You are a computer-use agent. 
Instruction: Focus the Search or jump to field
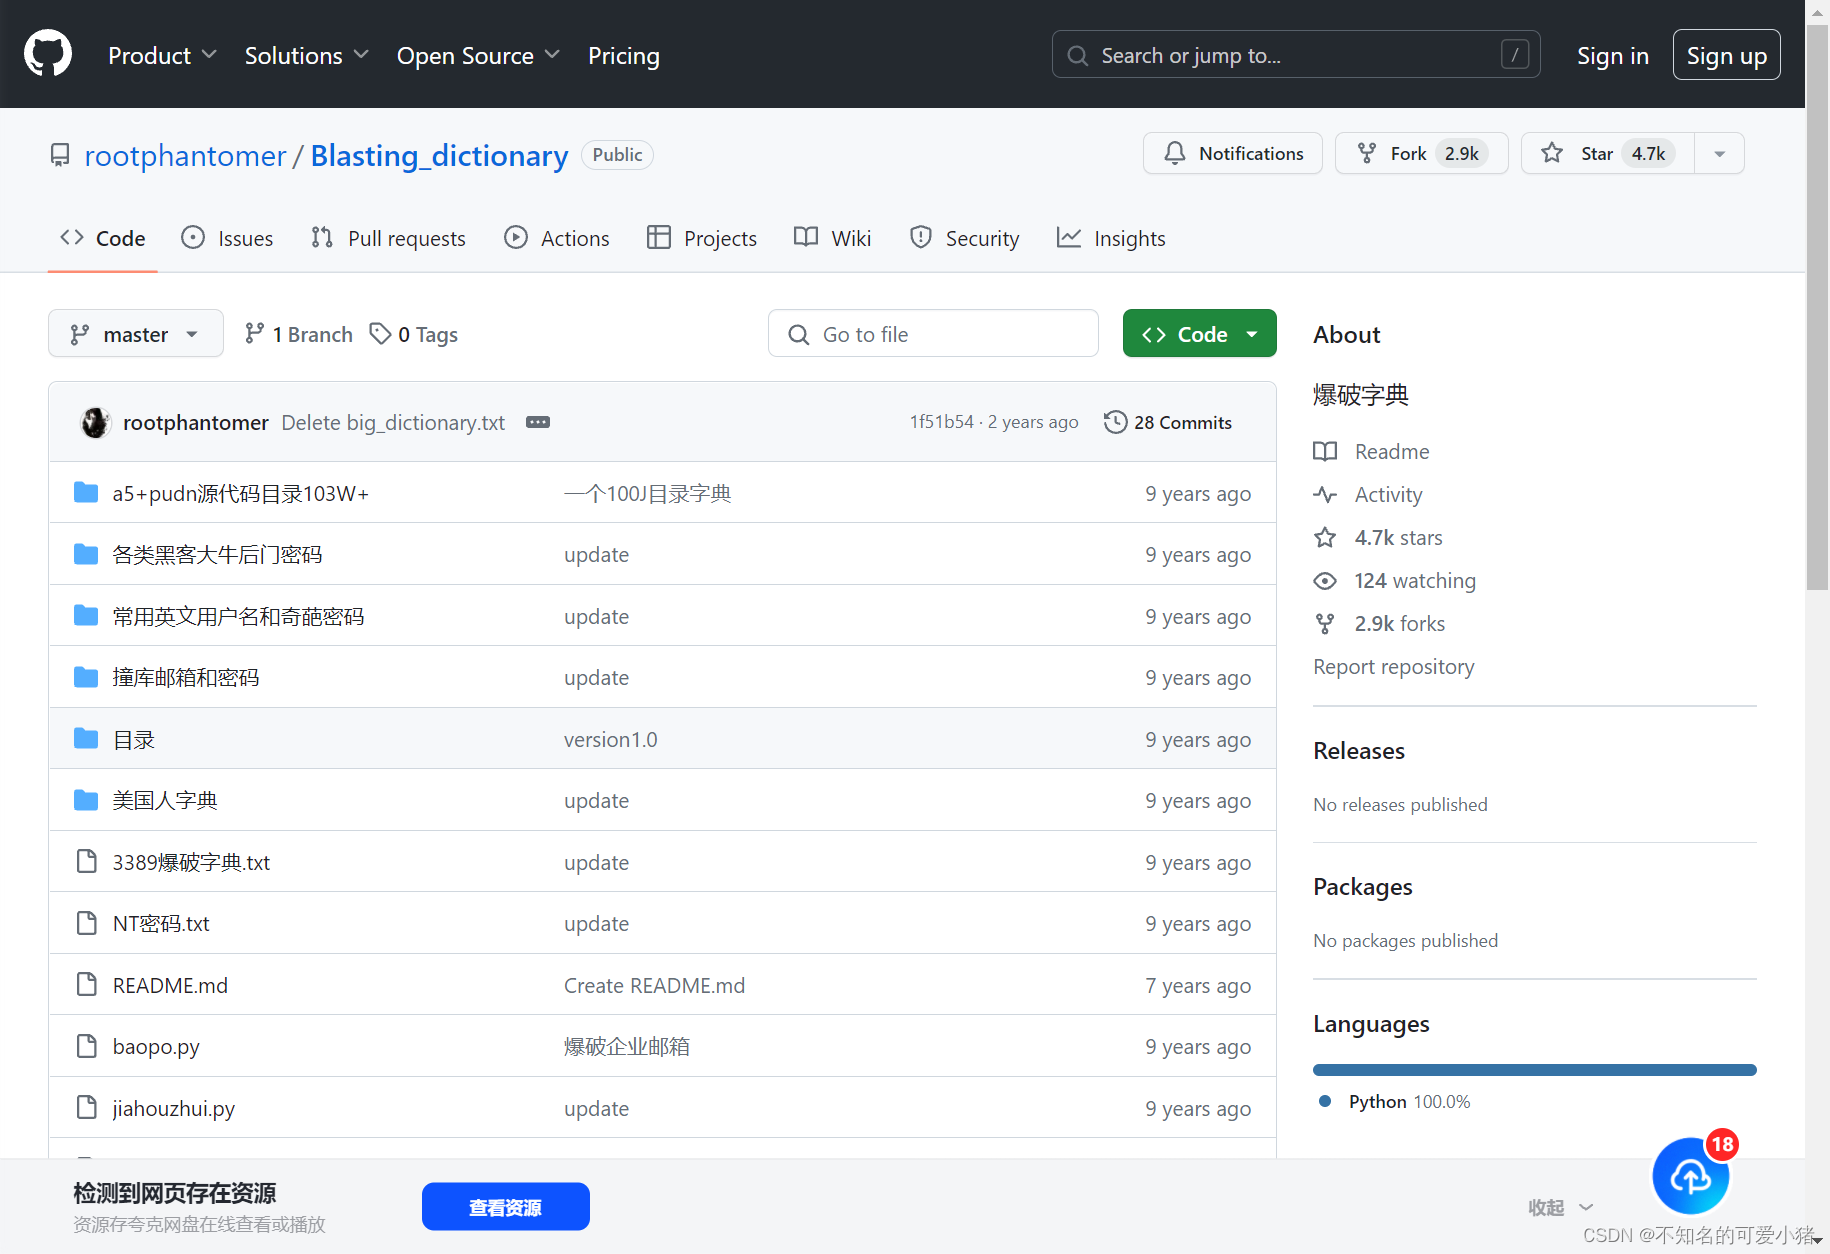1295,55
